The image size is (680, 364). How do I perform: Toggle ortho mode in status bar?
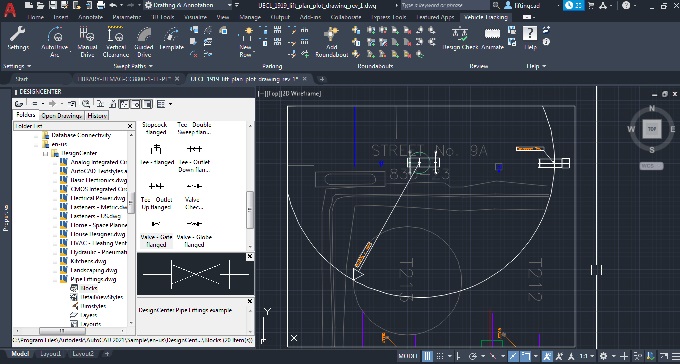click(459, 356)
